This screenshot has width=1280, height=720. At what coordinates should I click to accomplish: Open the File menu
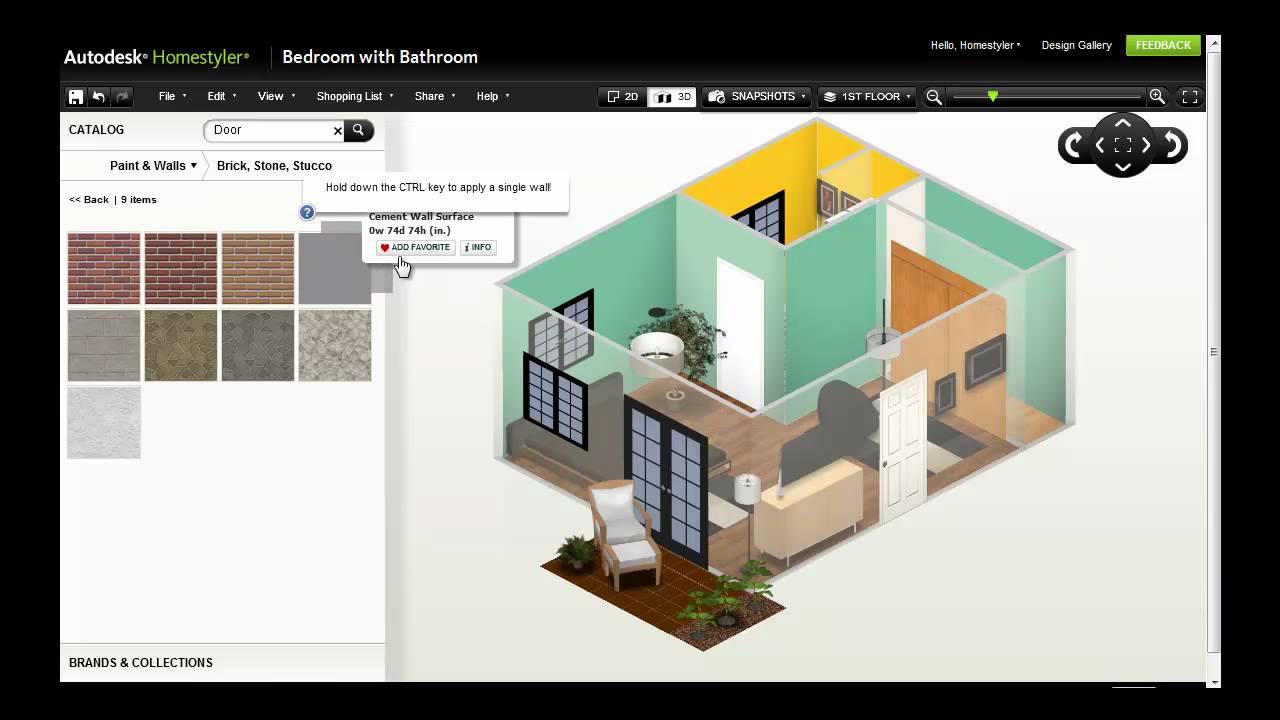coord(171,97)
